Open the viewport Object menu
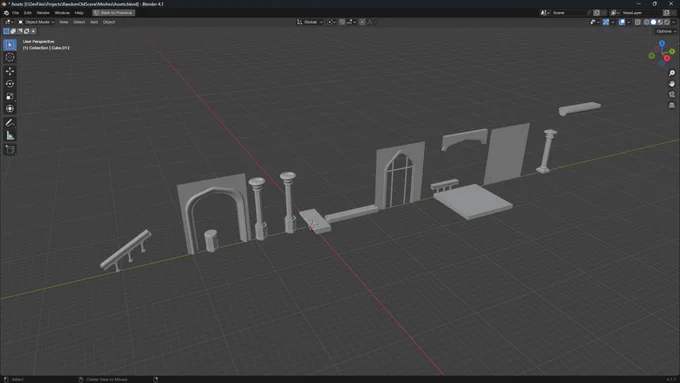Screen dimensions: 680x383 pos(109,22)
